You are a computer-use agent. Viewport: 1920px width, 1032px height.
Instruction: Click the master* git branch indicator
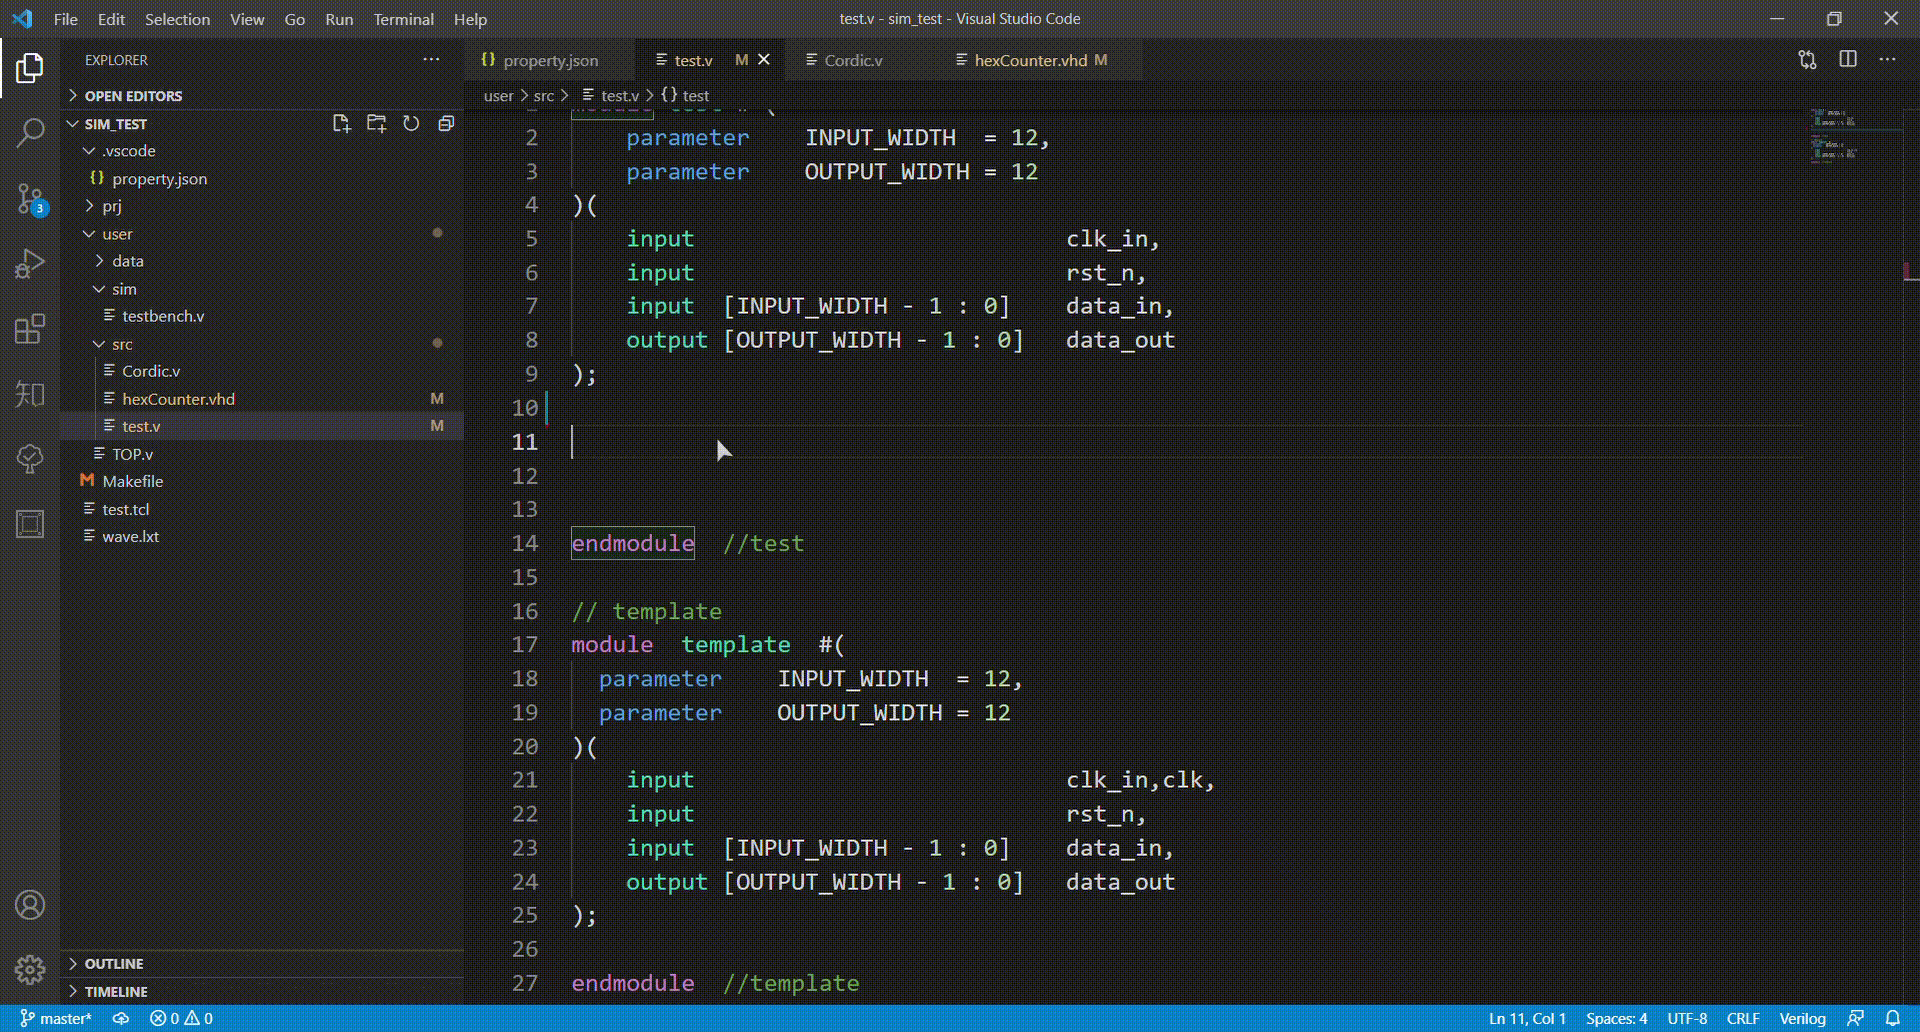pos(56,1018)
